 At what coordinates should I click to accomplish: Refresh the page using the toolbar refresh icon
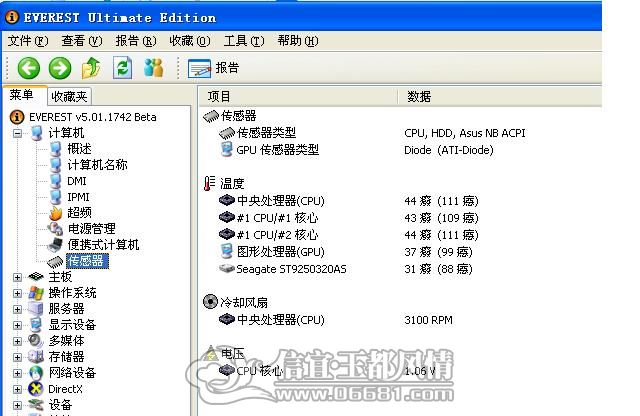point(122,68)
